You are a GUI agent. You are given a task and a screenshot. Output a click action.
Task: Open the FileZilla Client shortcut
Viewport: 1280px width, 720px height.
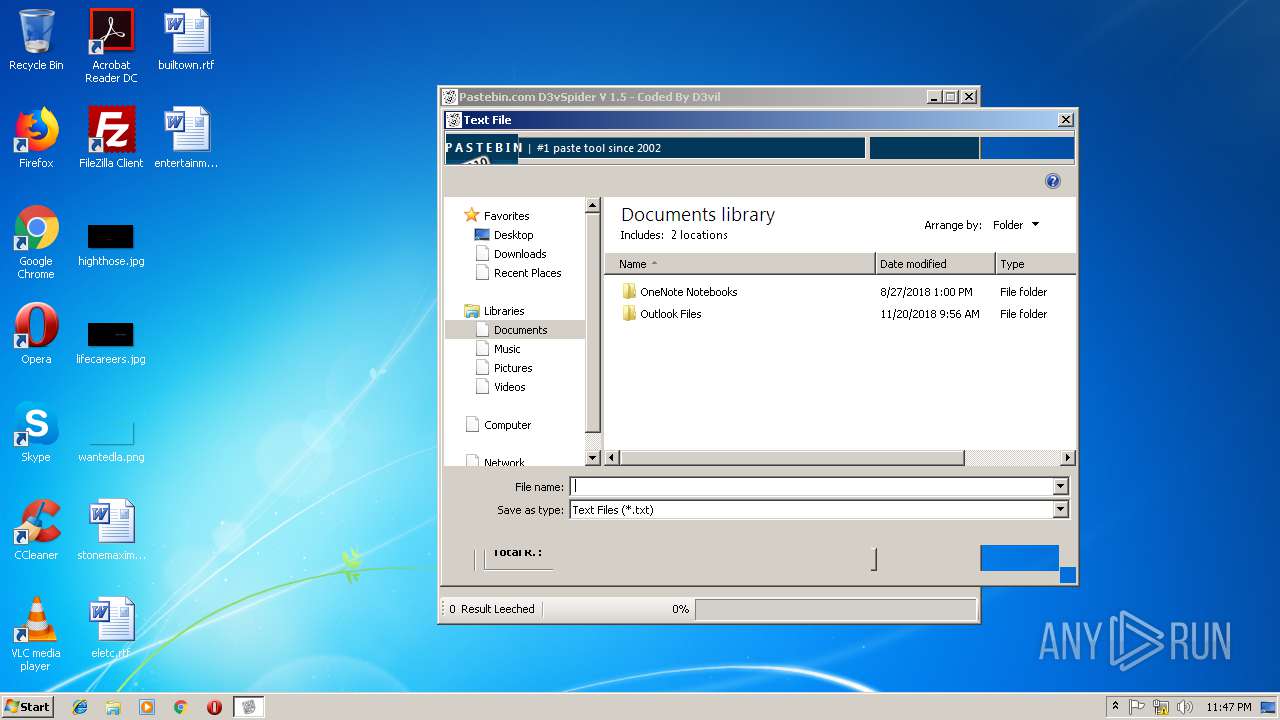[x=111, y=138]
